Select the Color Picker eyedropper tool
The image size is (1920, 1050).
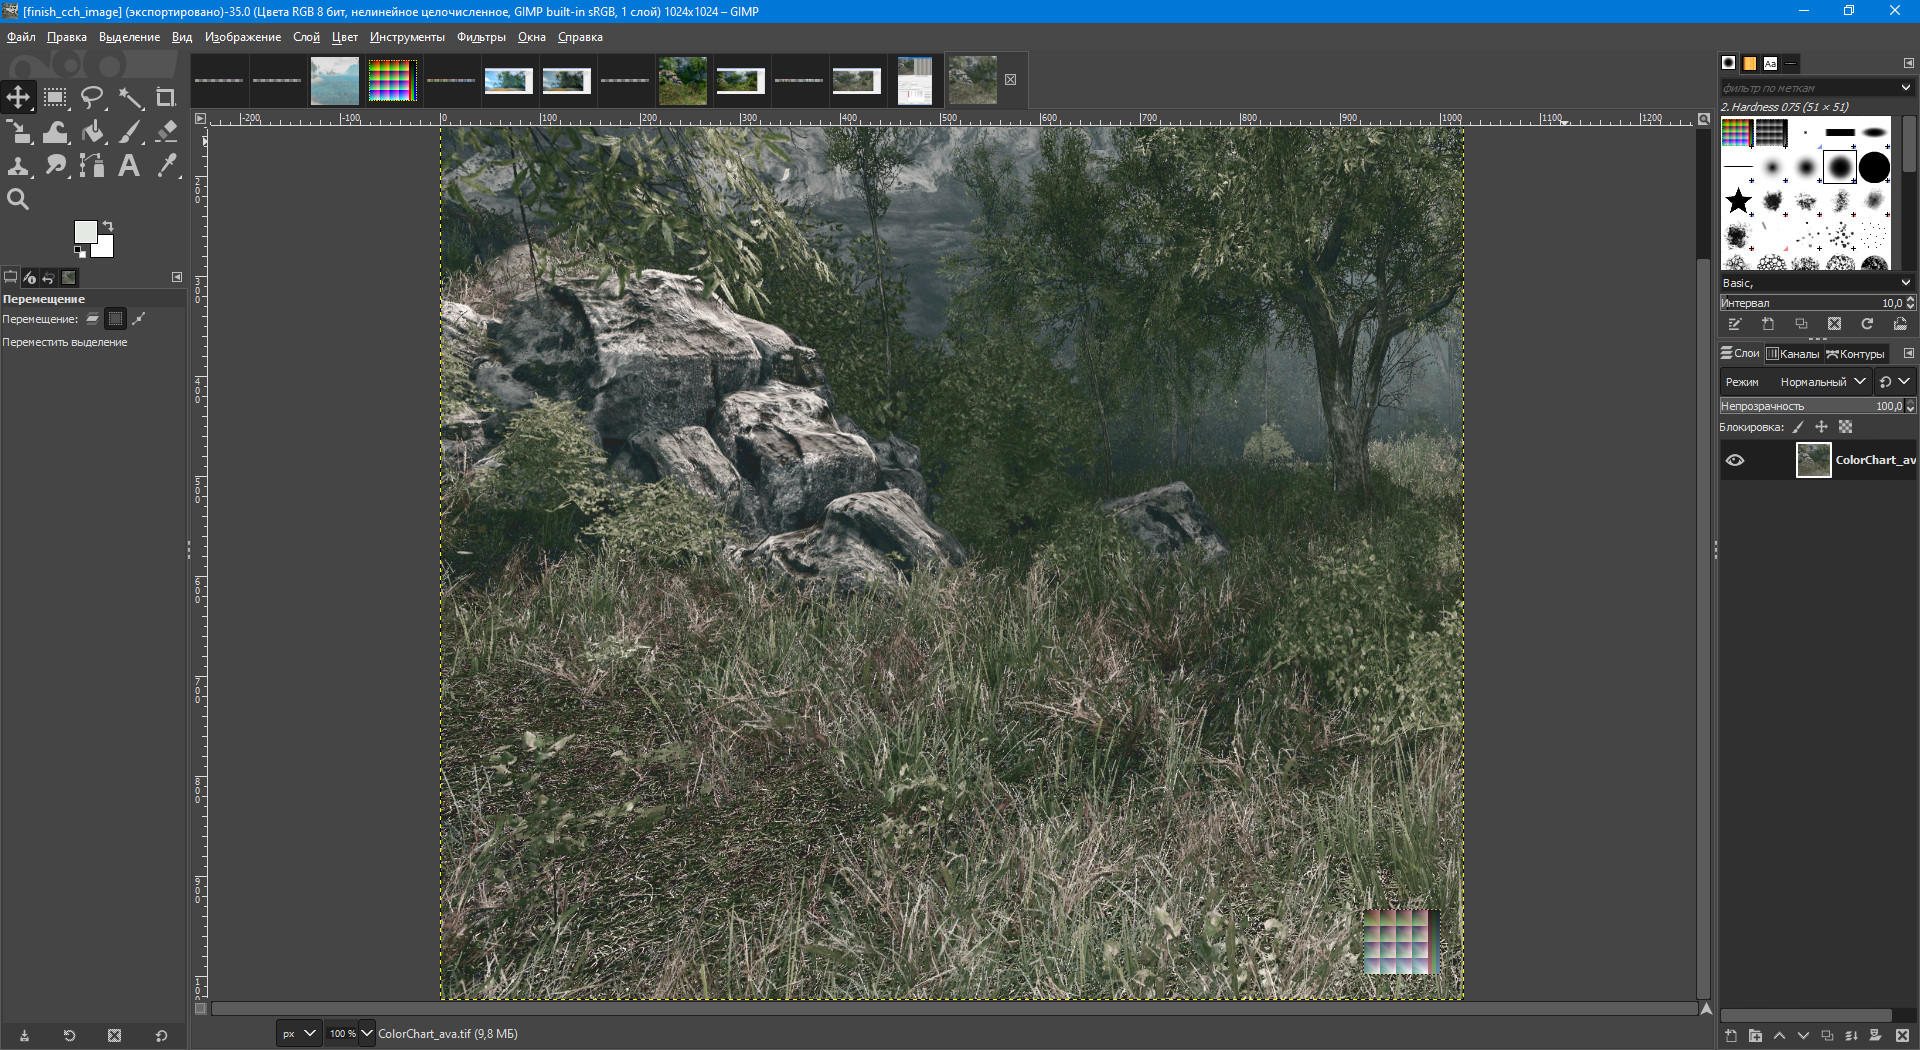(167, 166)
